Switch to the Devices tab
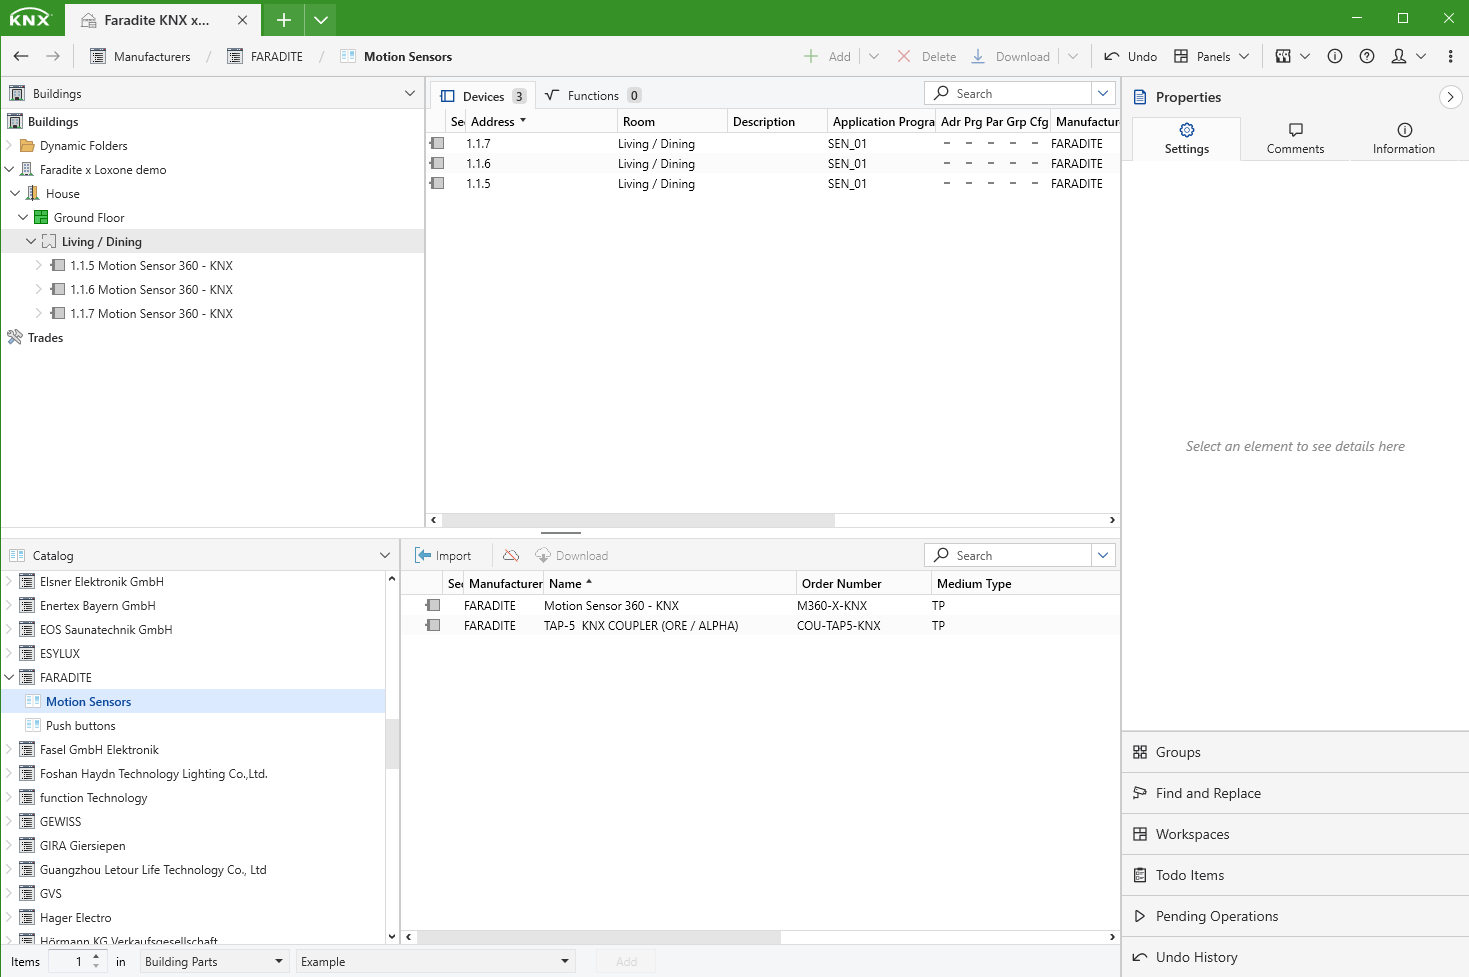1469x977 pixels. 483,96
